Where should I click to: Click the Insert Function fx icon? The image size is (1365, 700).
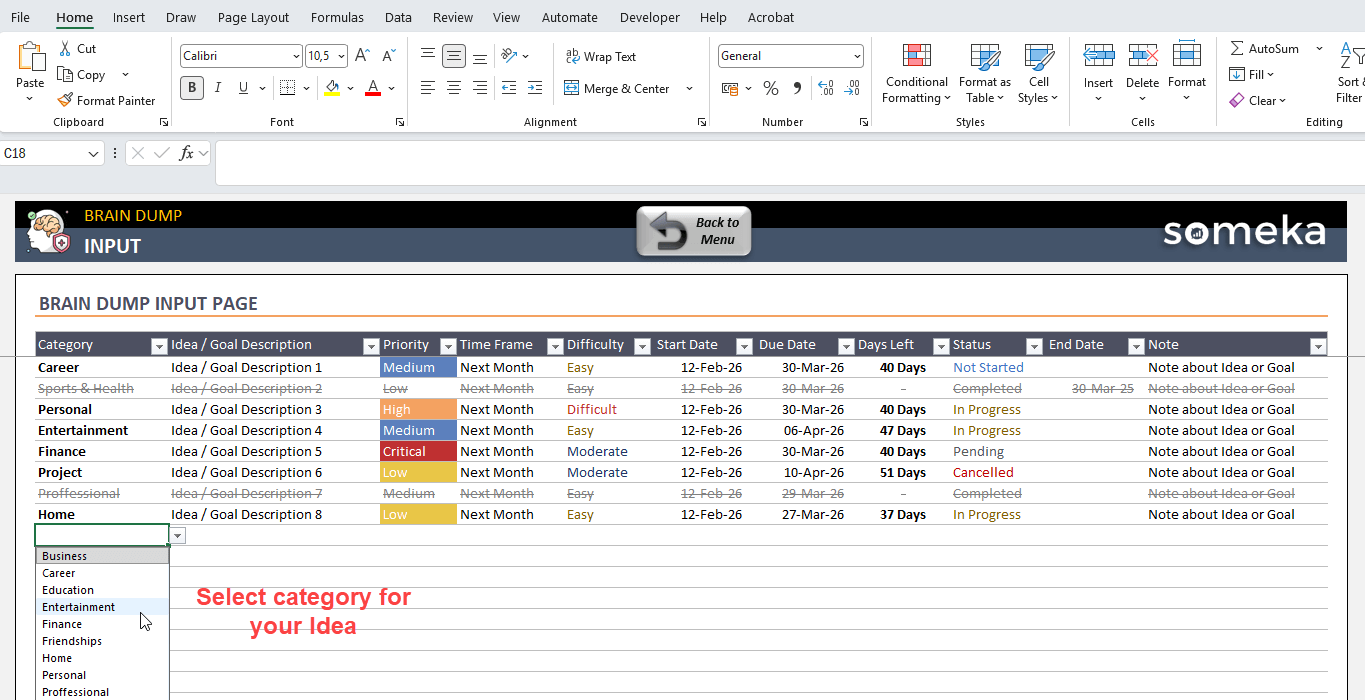[x=186, y=153]
